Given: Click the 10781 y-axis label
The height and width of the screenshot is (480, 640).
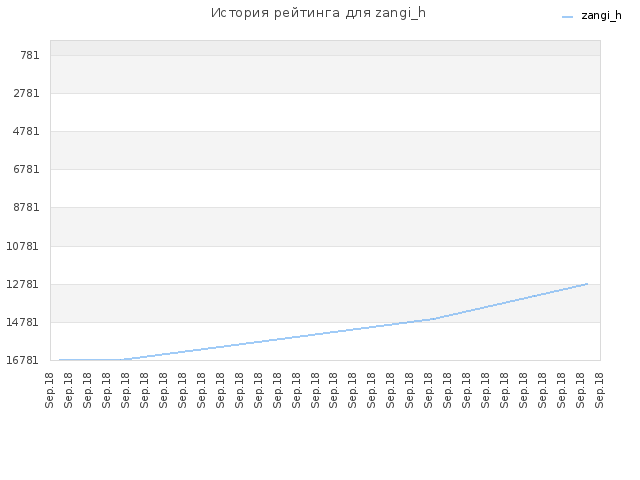Looking at the screenshot, I should click(x=23, y=246).
